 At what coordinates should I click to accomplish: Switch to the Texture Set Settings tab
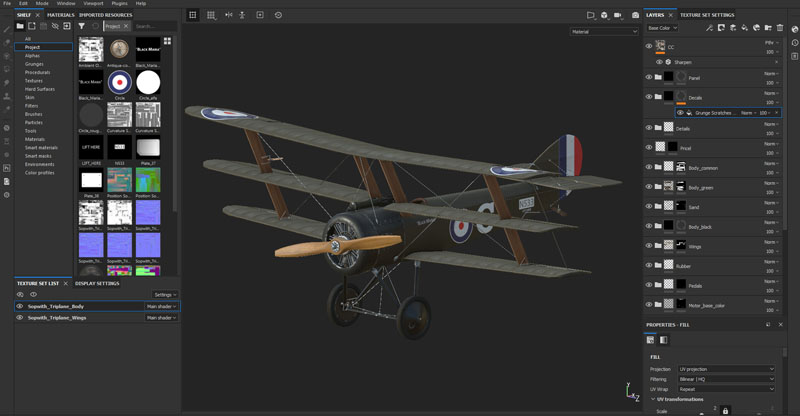pyautogui.click(x=707, y=15)
